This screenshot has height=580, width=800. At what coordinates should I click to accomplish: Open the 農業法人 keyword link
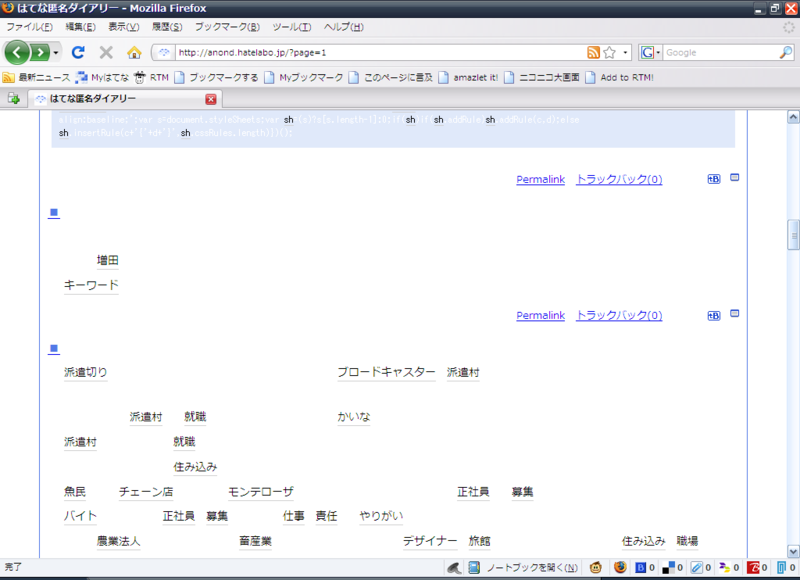[x=118, y=541]
